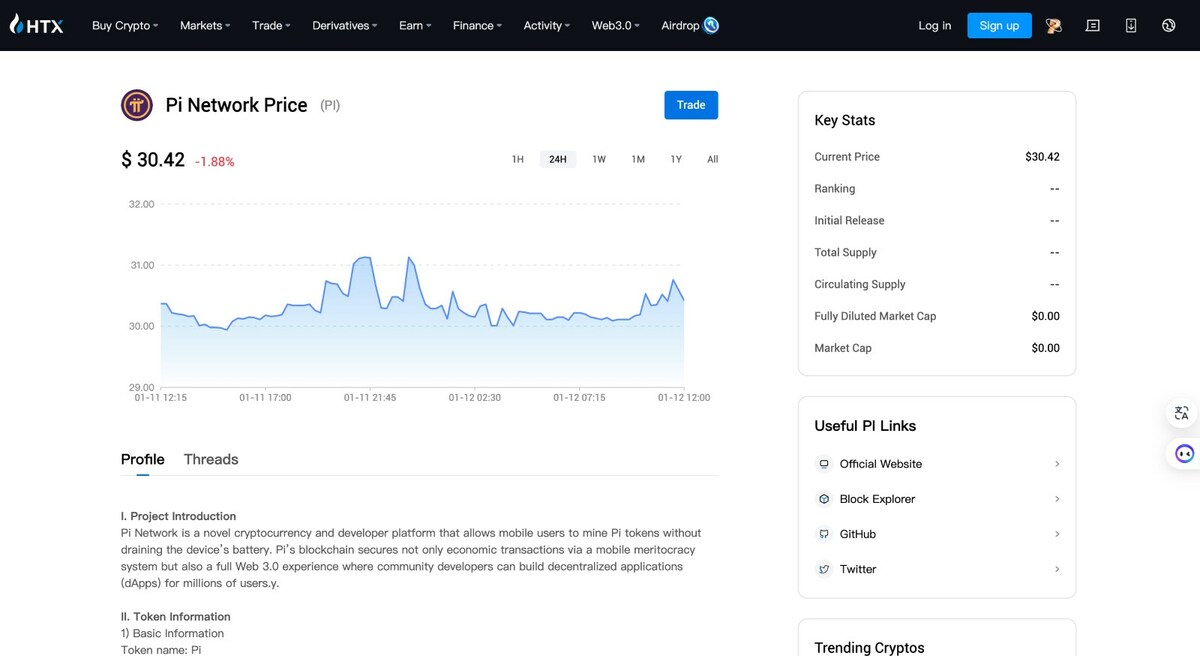Select the 1Y chart range
The image size is (1200, 656).
[676, 159]
